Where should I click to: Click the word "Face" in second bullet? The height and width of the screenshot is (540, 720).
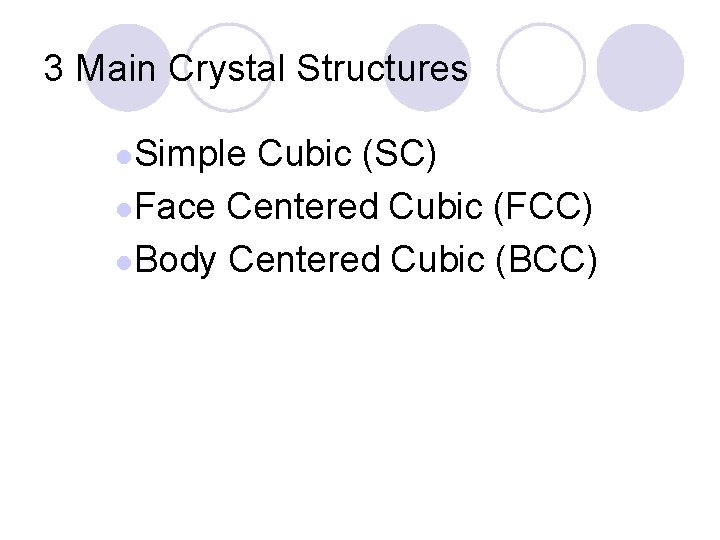click(174, 207)
